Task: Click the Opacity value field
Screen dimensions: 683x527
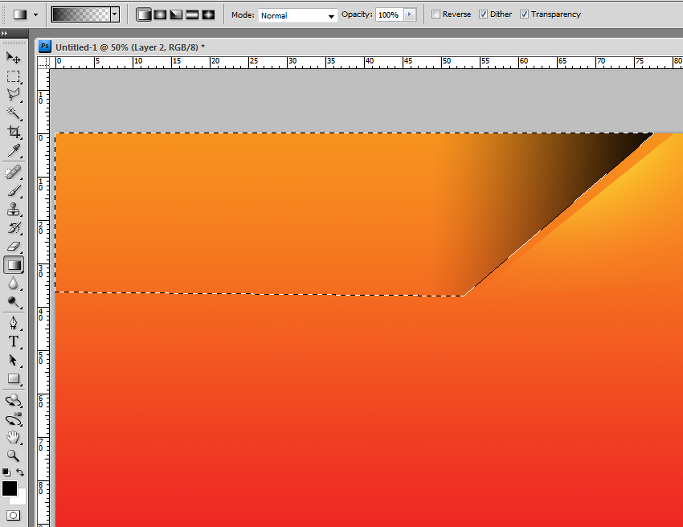Action: pyautogui.click(x=389, y=15)
